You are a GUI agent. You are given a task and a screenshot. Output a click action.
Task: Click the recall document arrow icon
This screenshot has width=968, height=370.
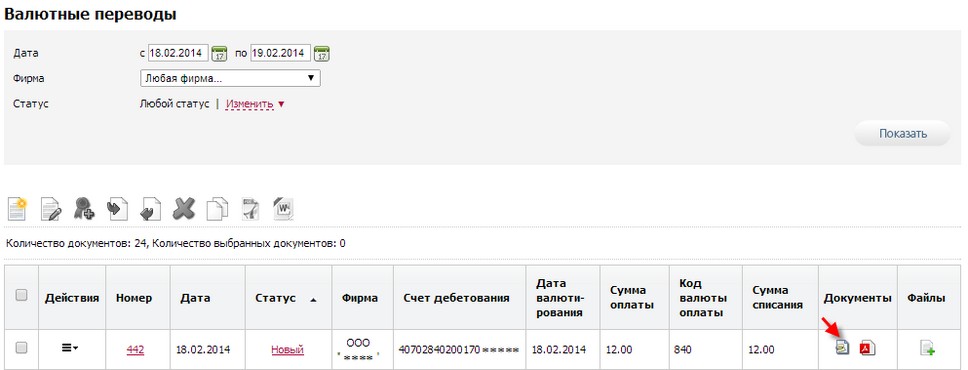151,209
